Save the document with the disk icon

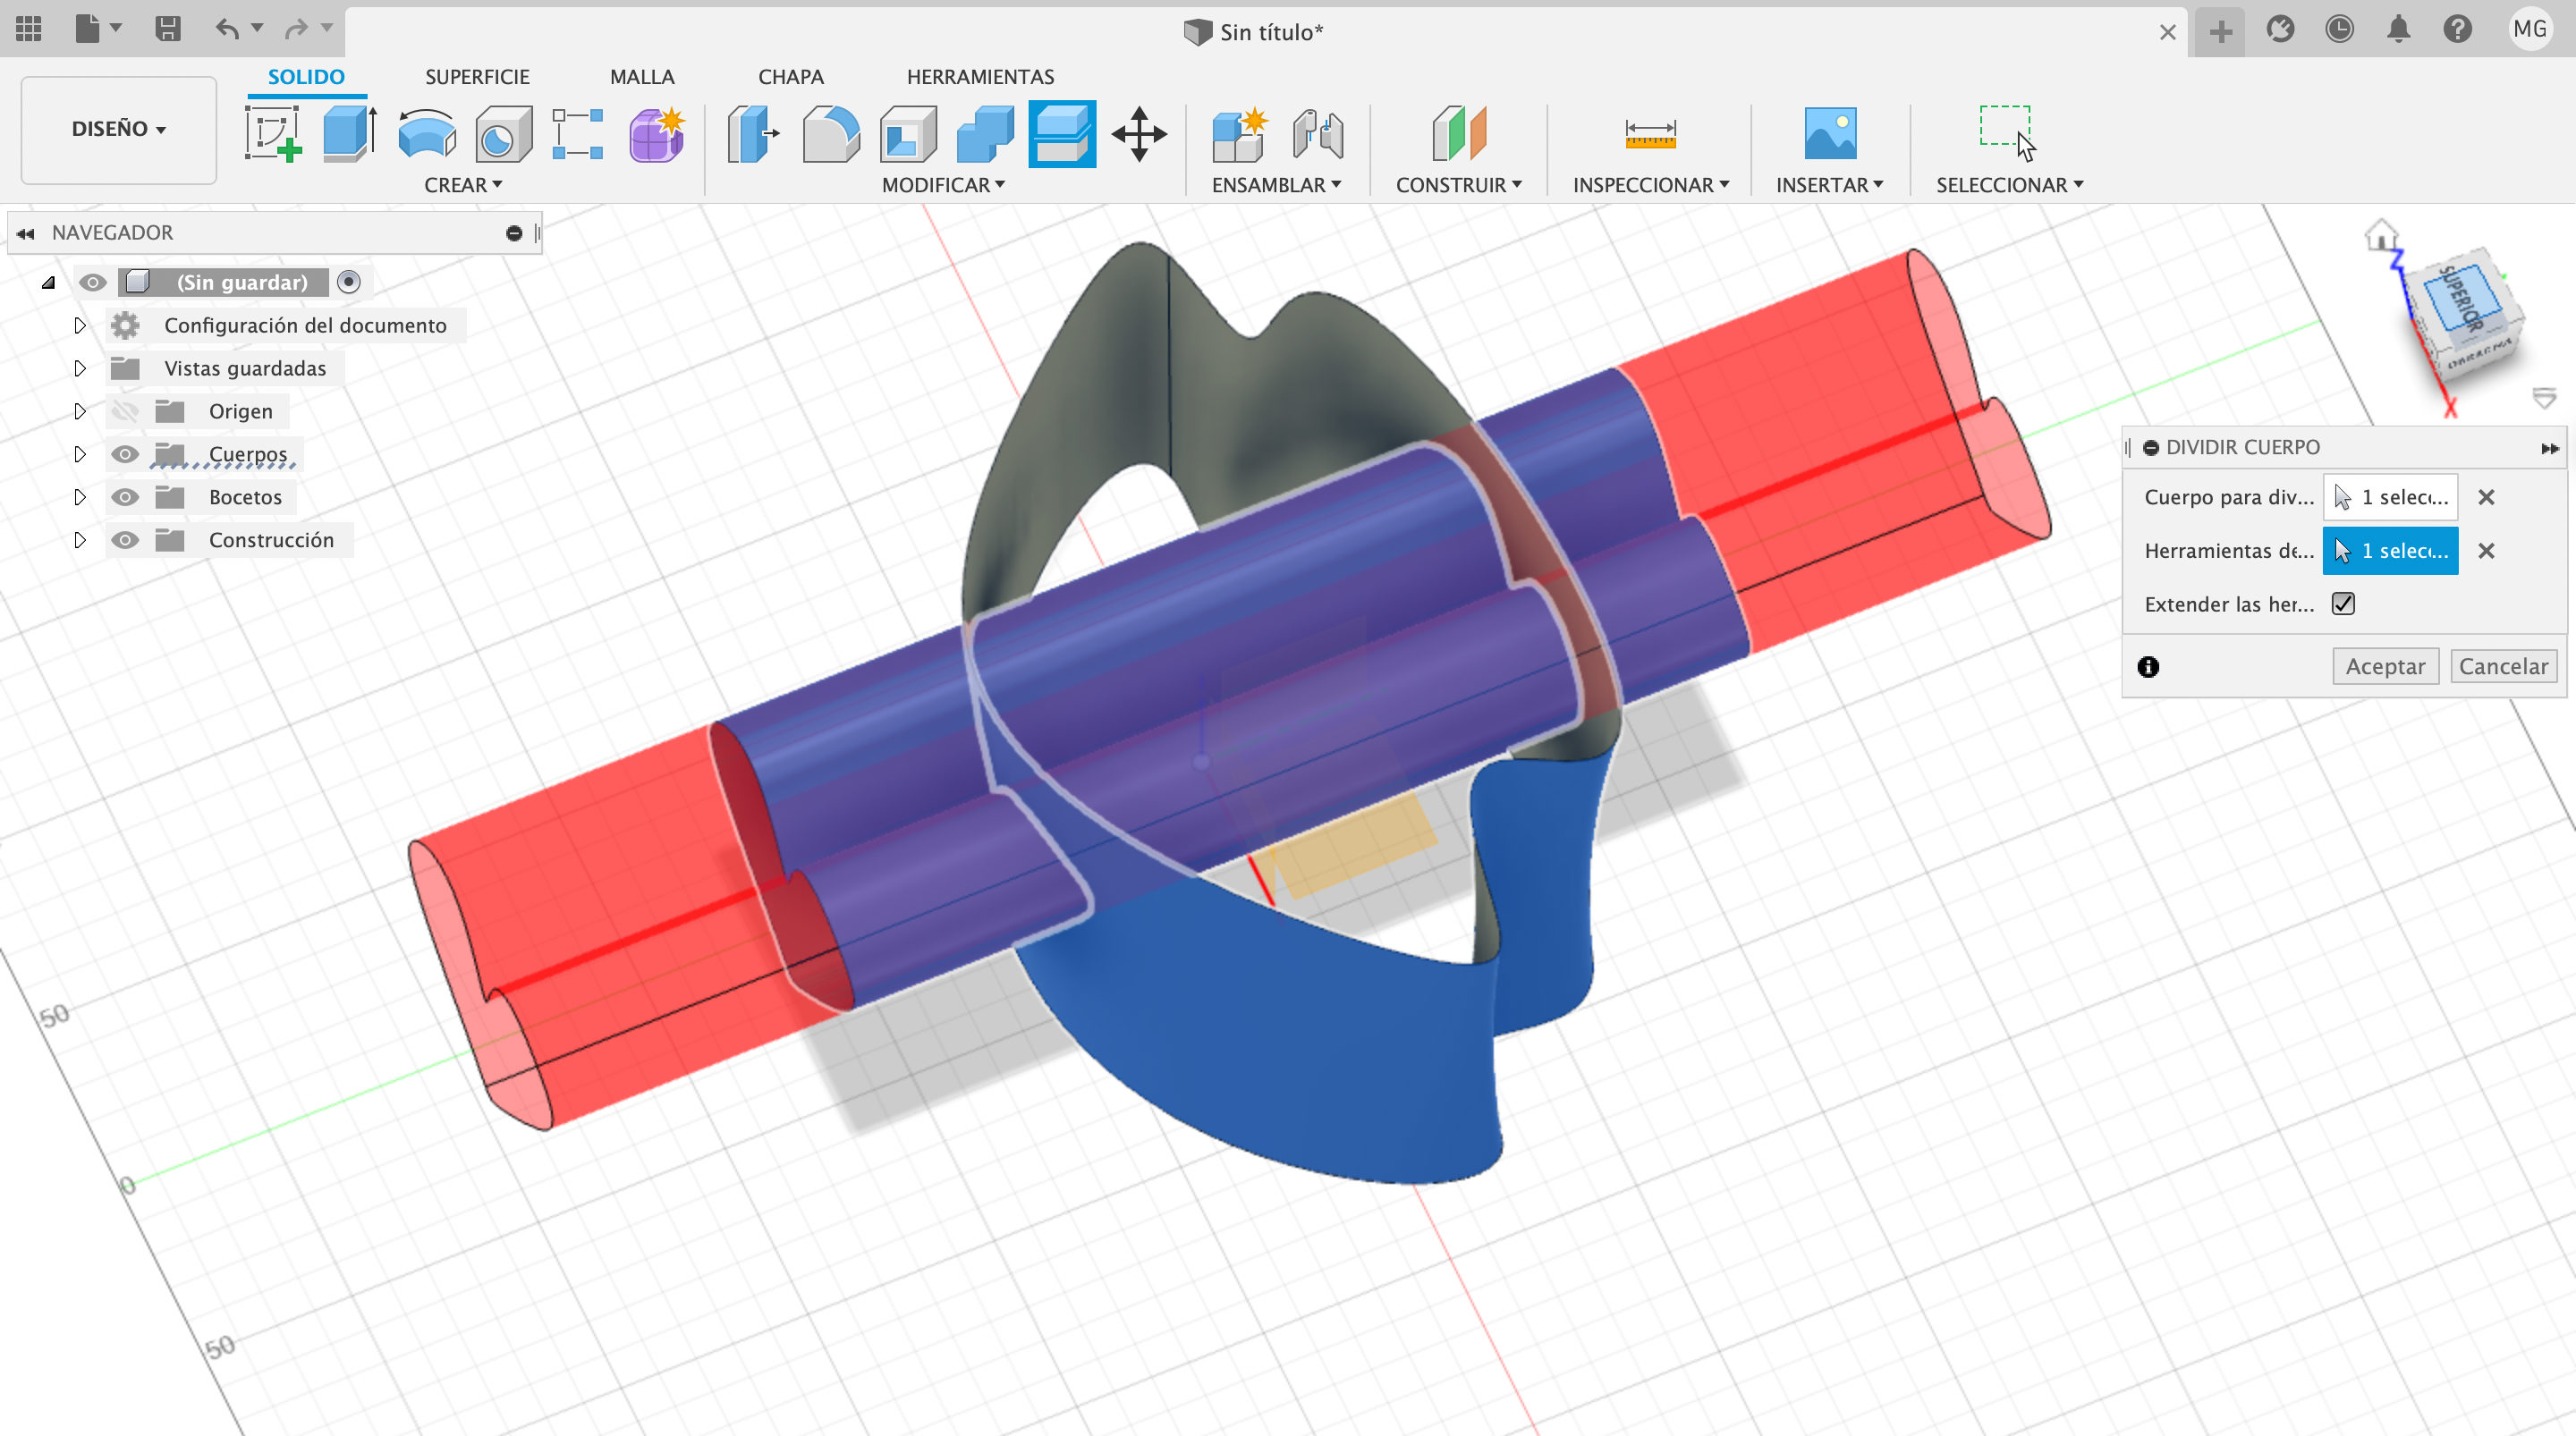point(168,29)
